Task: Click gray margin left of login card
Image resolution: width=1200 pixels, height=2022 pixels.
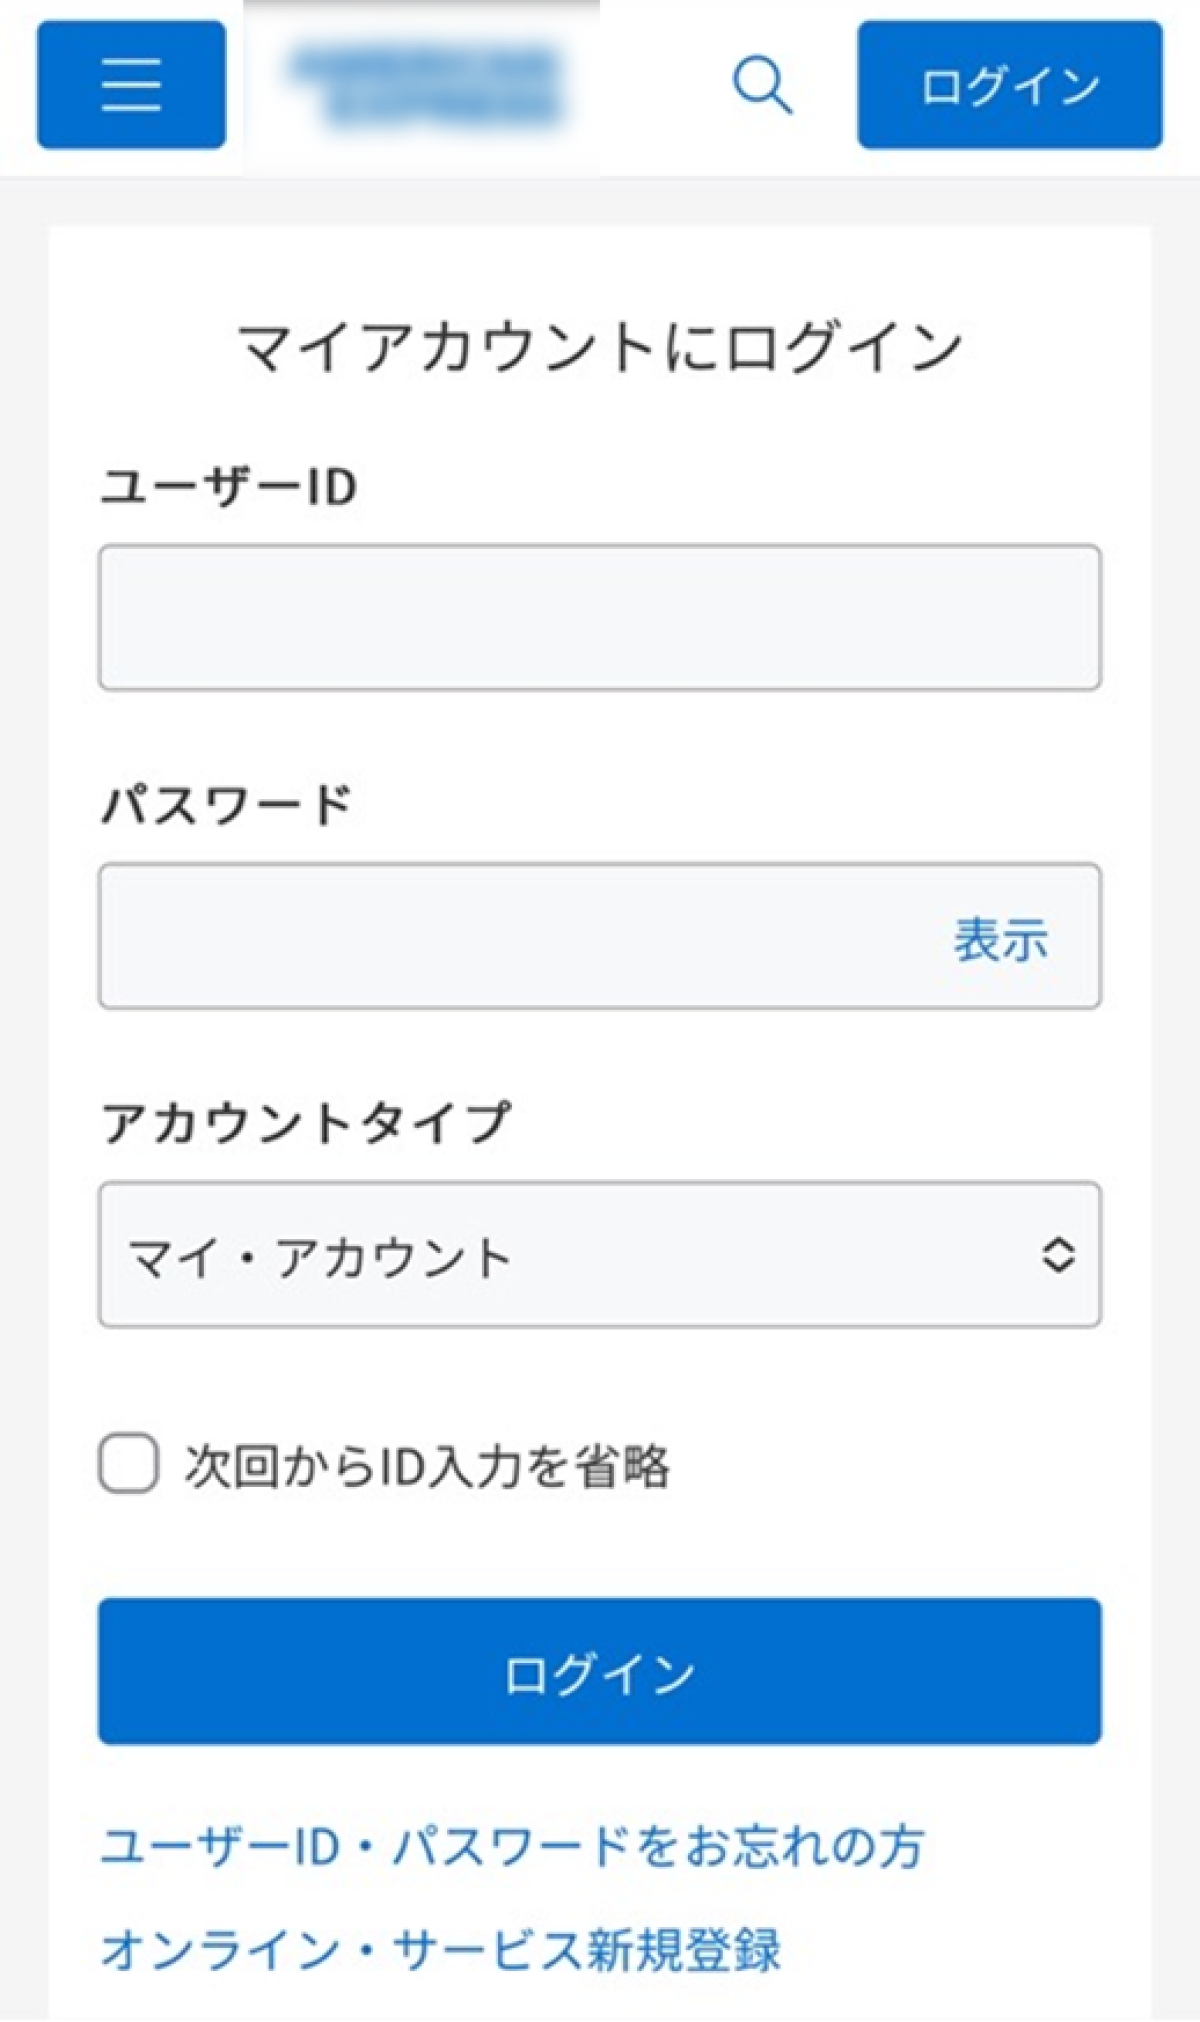Action: [23, 1000]
